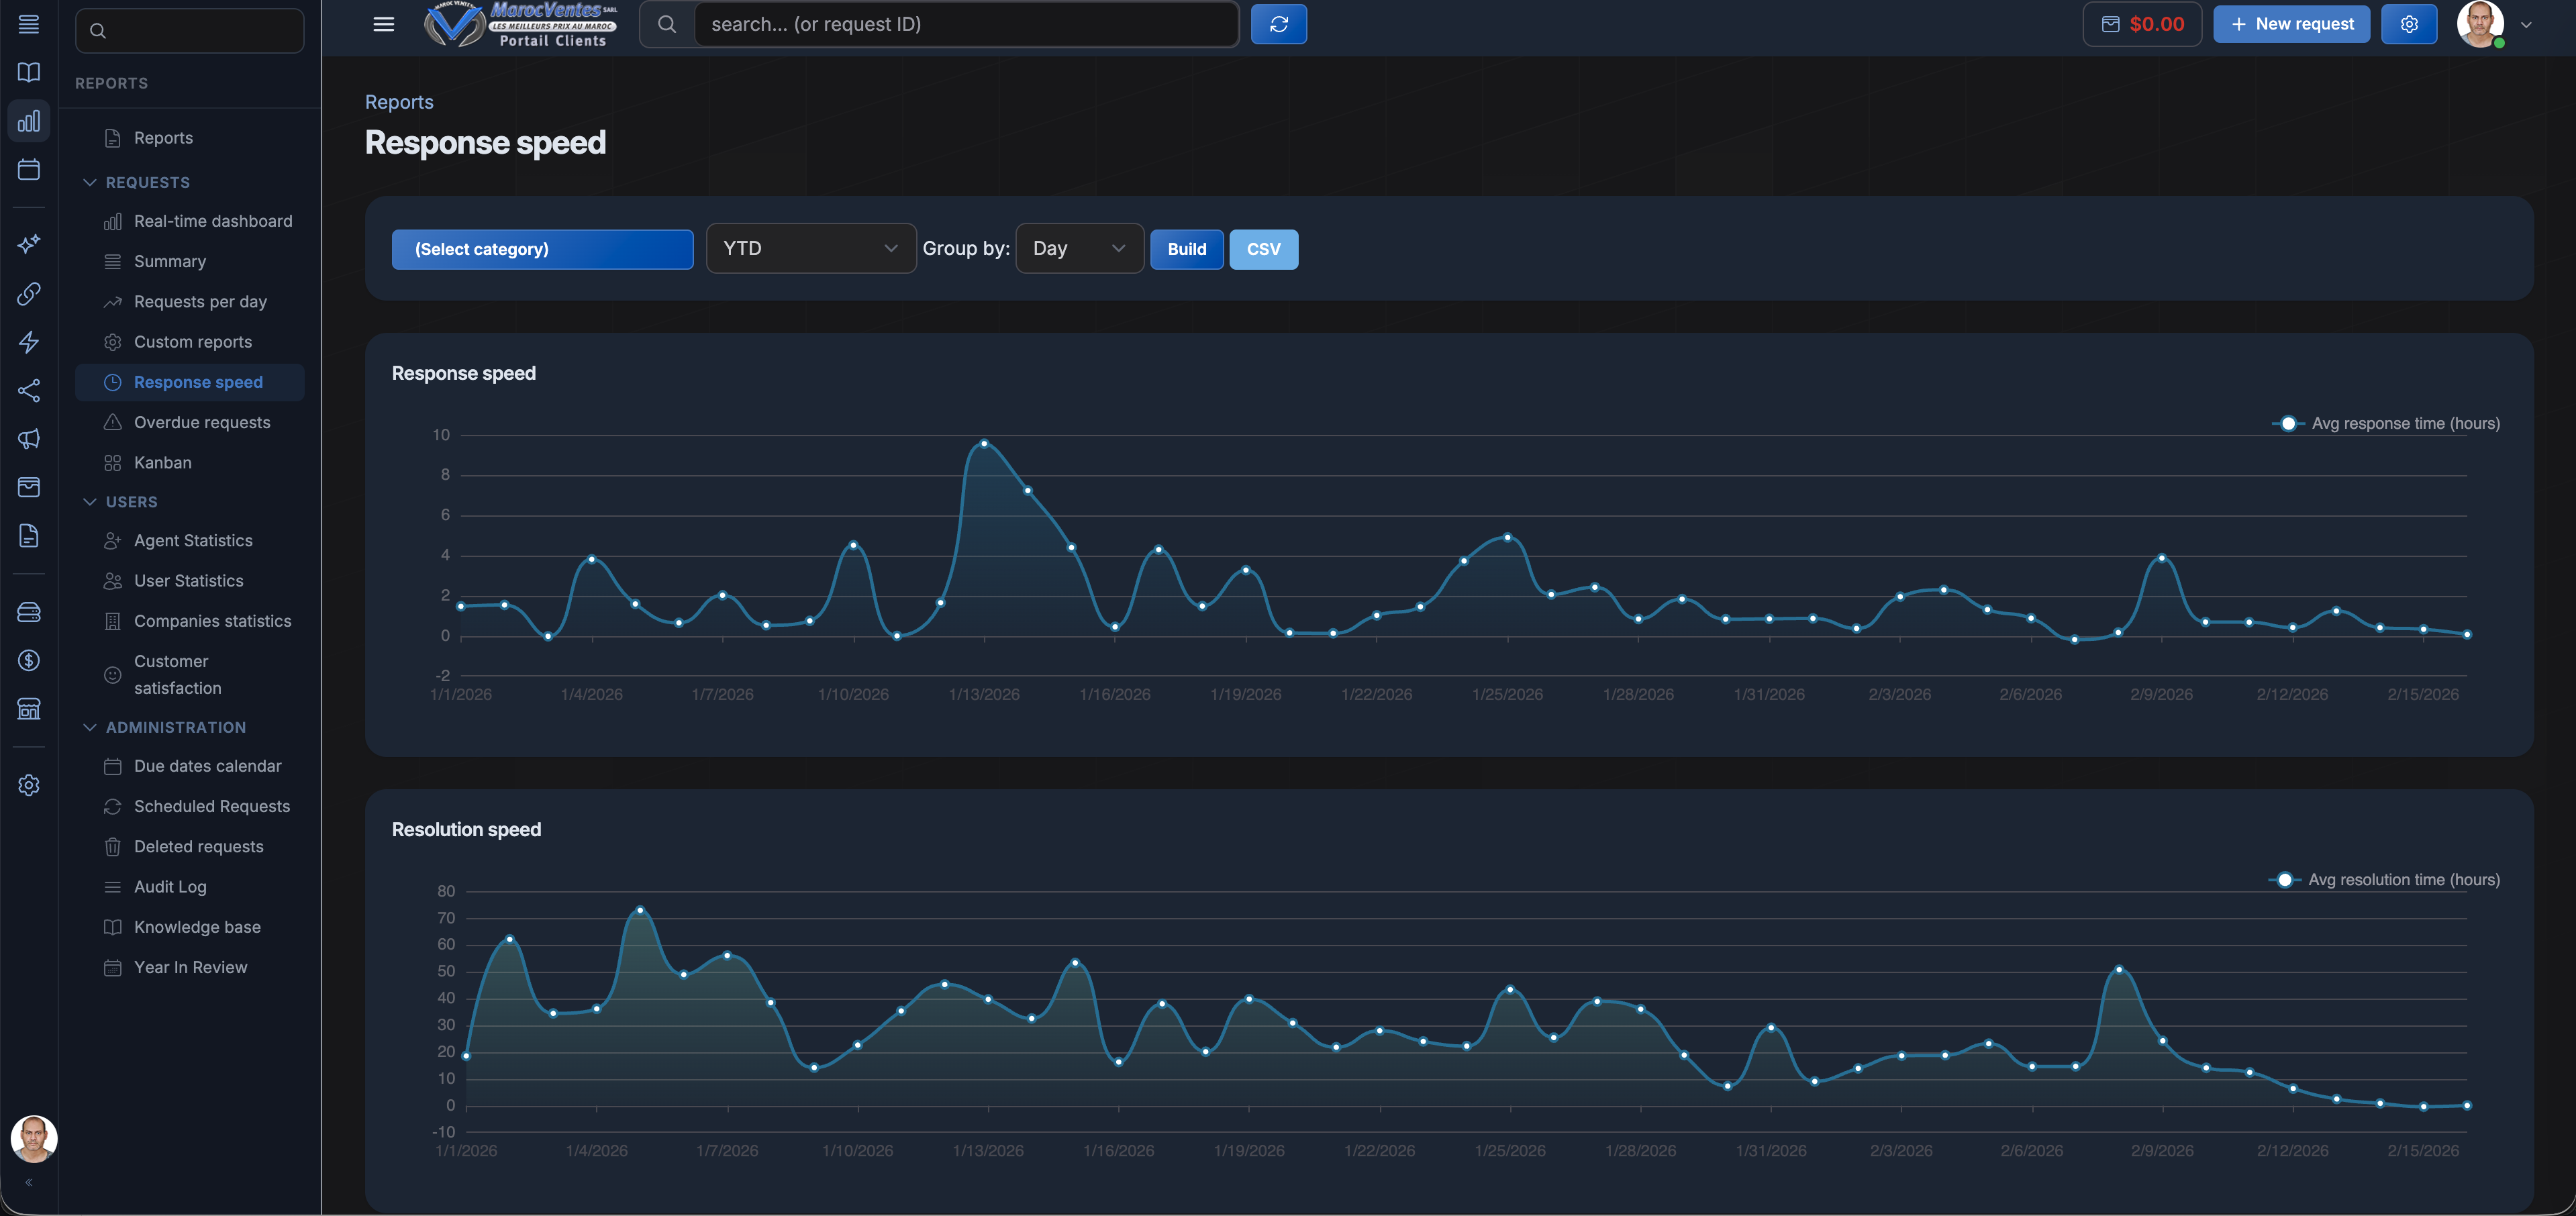This screenshot has height=1216, width=2576.
Task: Select the Reports bar-chart icon in sidebar rail
Action: [x=28, y=121]
